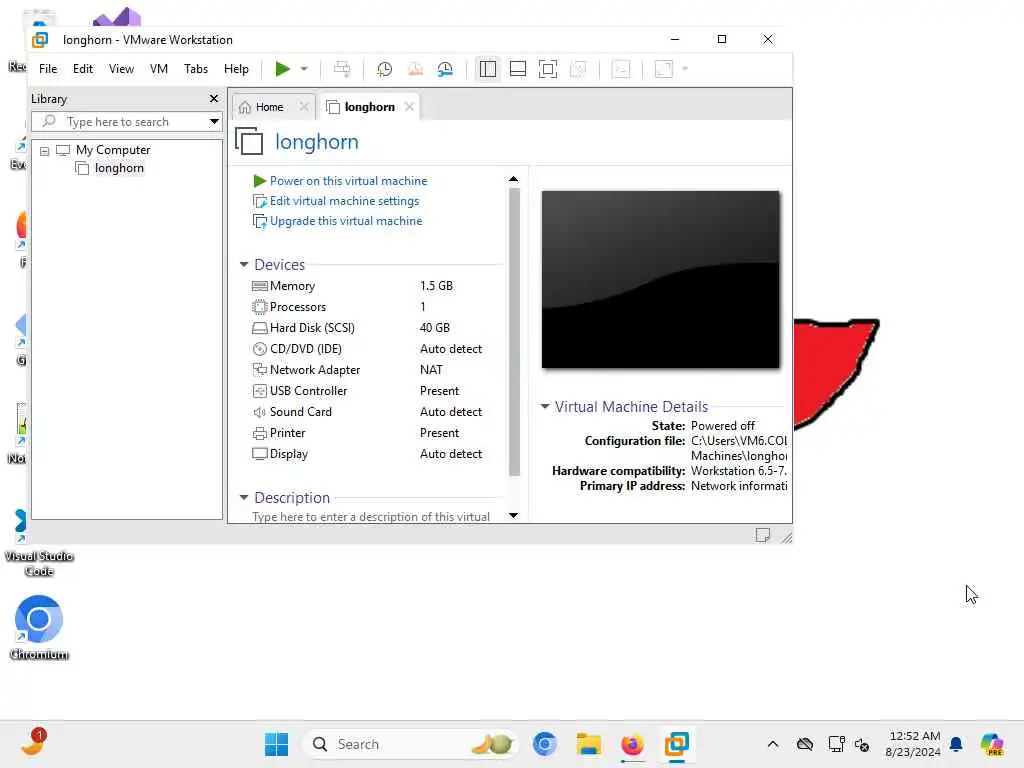Click the console view toolbar icon

click(621, 69)
